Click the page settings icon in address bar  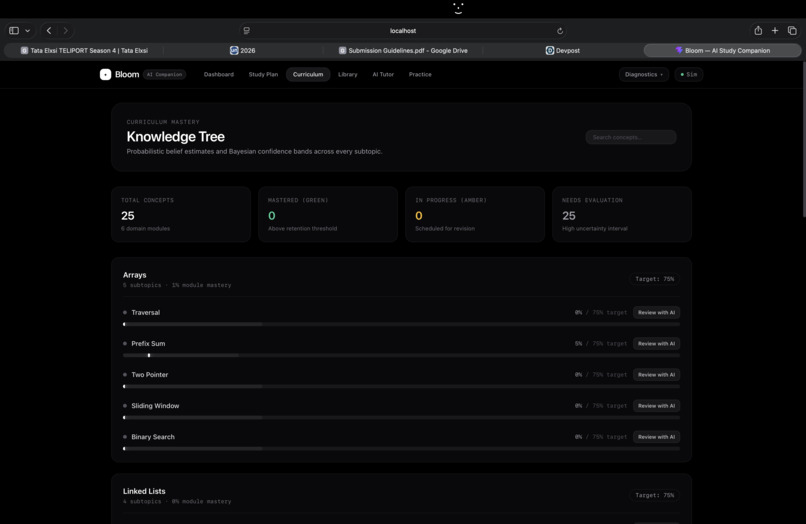(247, 31)
